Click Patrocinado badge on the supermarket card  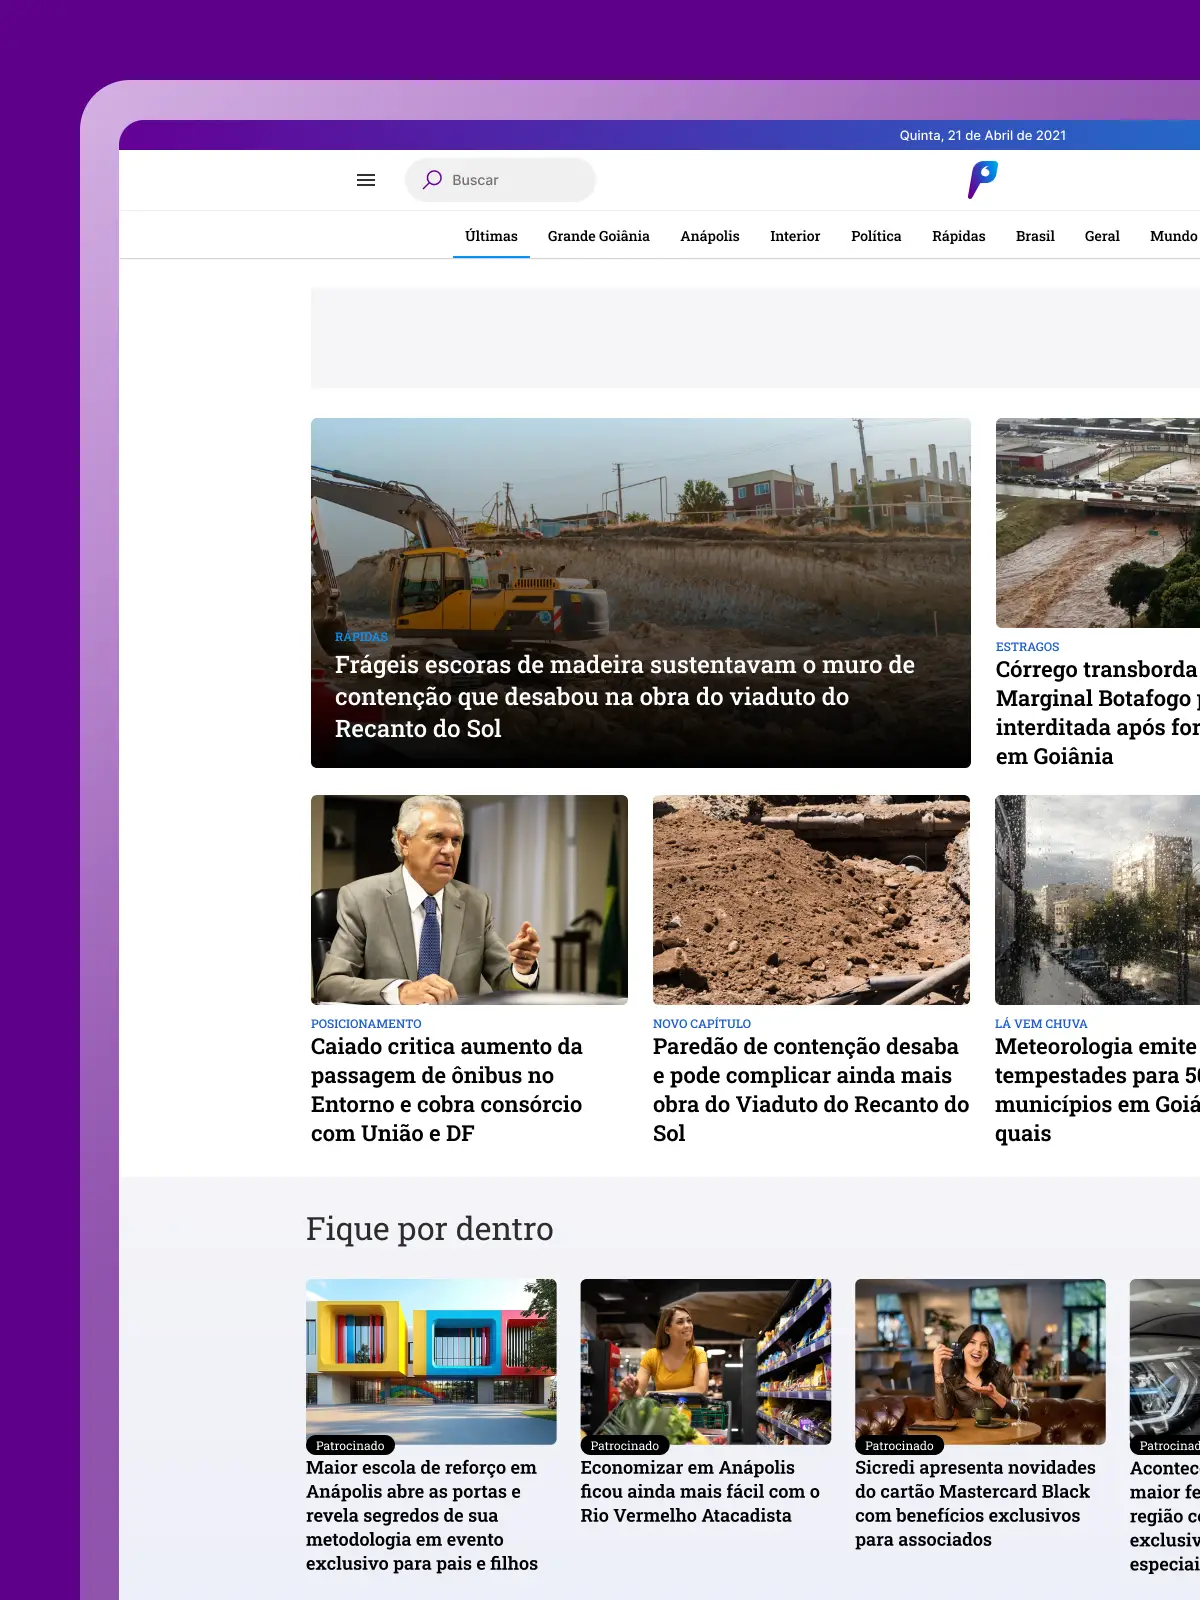tap(625, 1446)
